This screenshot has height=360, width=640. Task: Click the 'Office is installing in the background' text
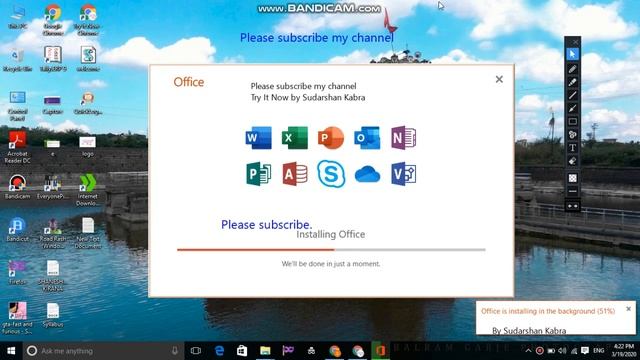point(547,311)
